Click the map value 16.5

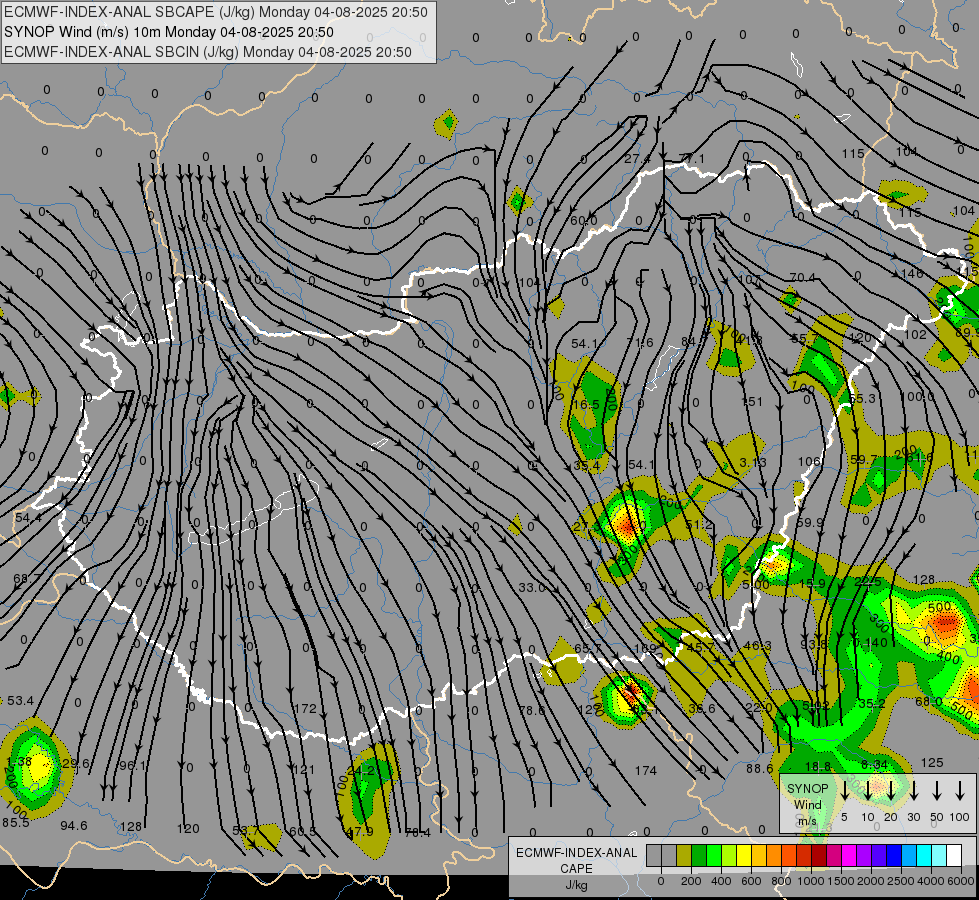pyautogui.click(x=586, y=405)
